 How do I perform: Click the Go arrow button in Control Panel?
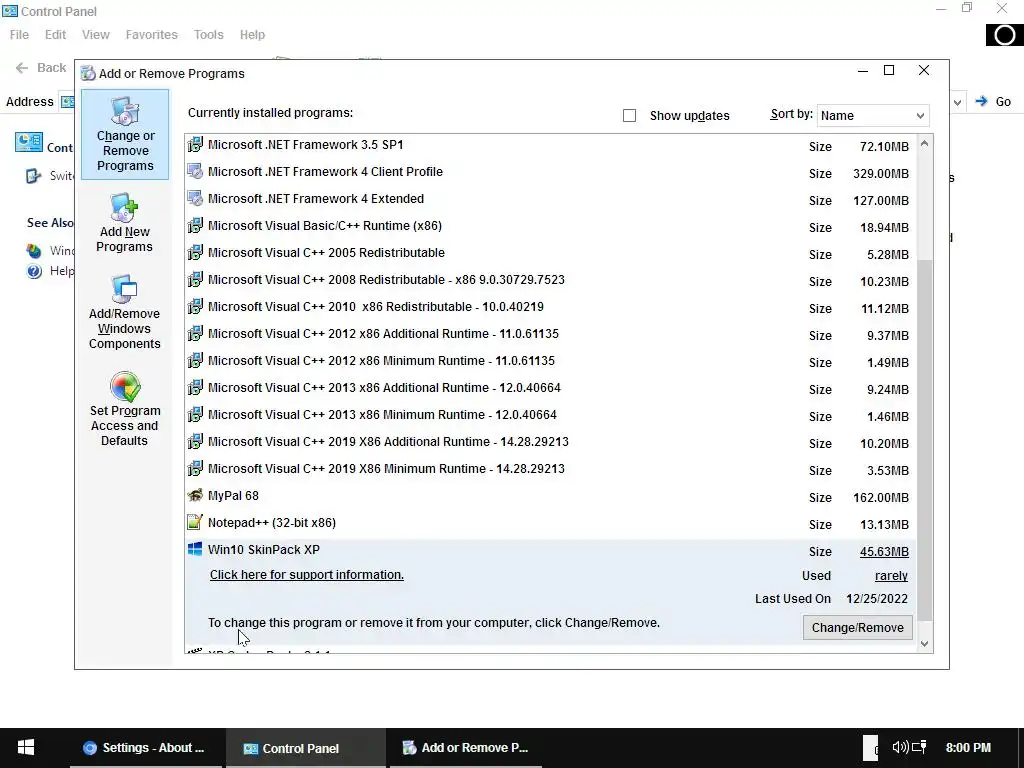pyautogui.click(x=981, y=101)
